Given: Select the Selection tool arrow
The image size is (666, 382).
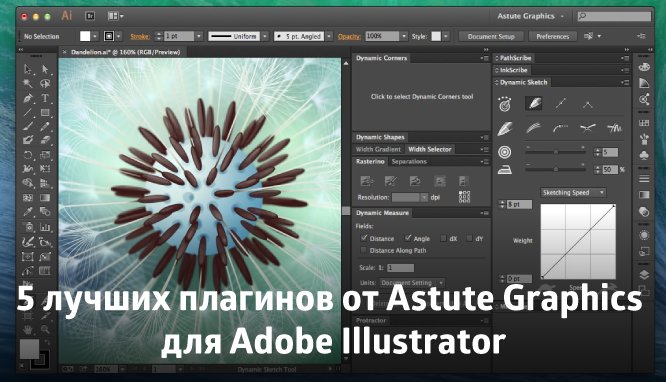Looking at the screenshot, I should [x=28, y=69].
